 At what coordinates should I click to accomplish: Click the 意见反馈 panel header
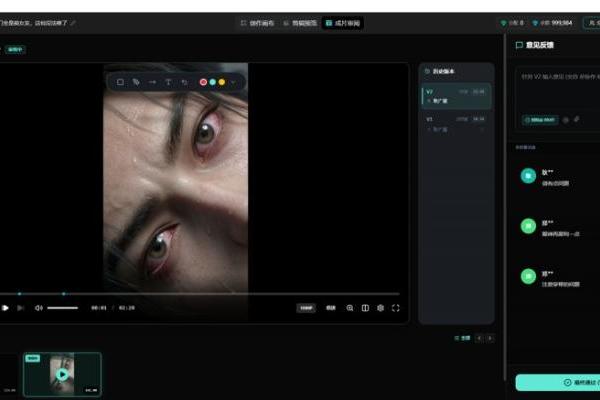click(535, 45)
